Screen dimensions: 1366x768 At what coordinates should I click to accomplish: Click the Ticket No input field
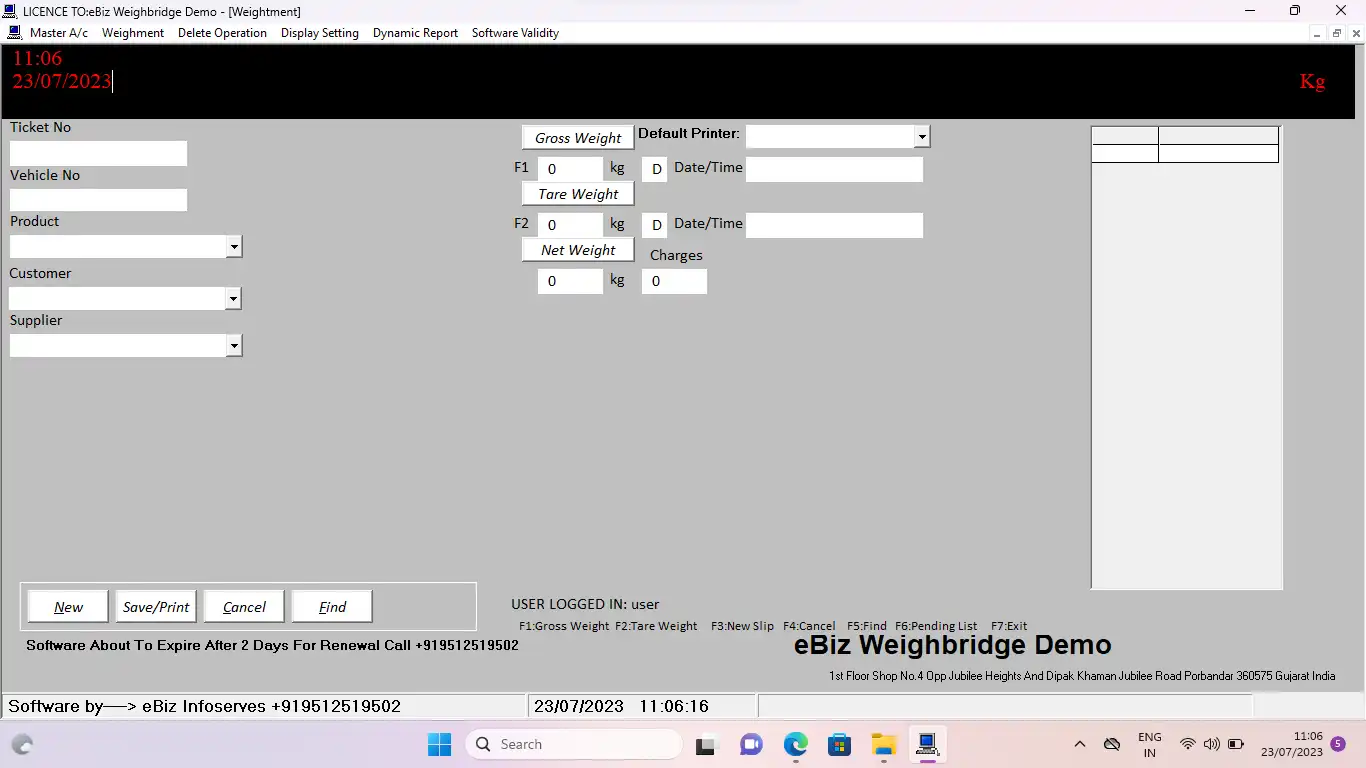click(x=98, y=153)
